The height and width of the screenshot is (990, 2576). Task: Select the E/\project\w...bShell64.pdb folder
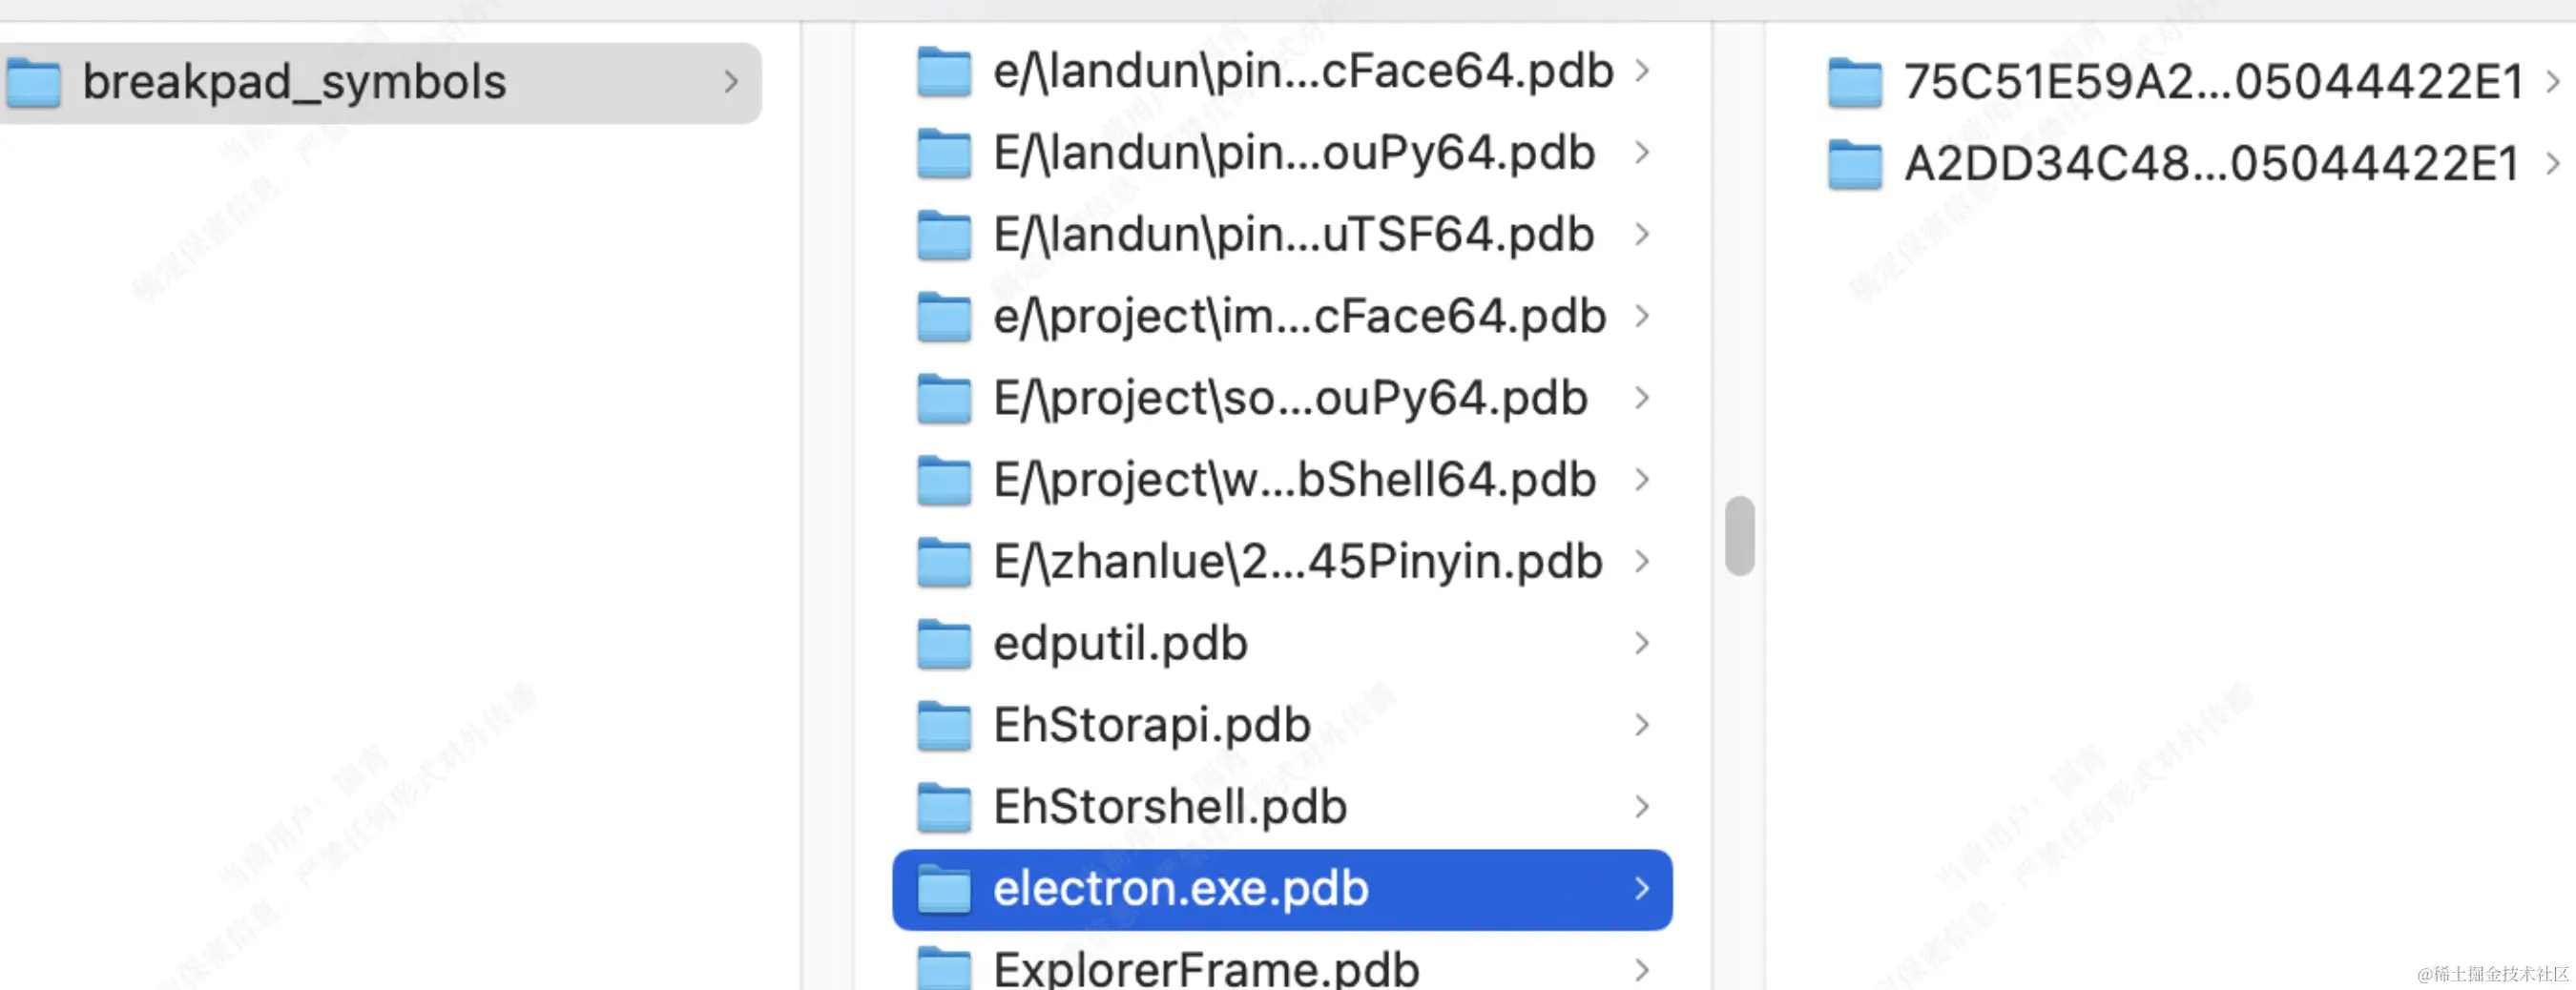point(1282,481)
